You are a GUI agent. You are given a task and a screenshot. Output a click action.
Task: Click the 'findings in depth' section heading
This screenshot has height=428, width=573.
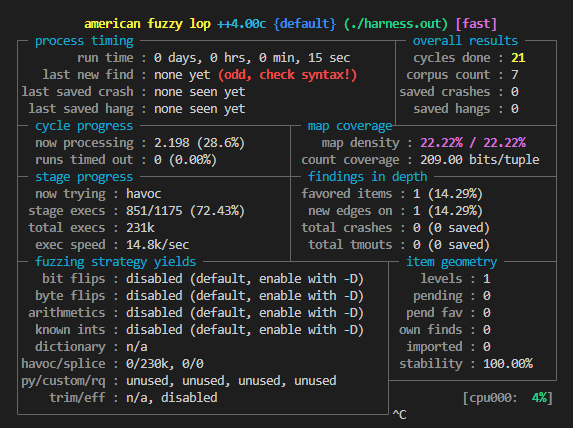(367, 177)
